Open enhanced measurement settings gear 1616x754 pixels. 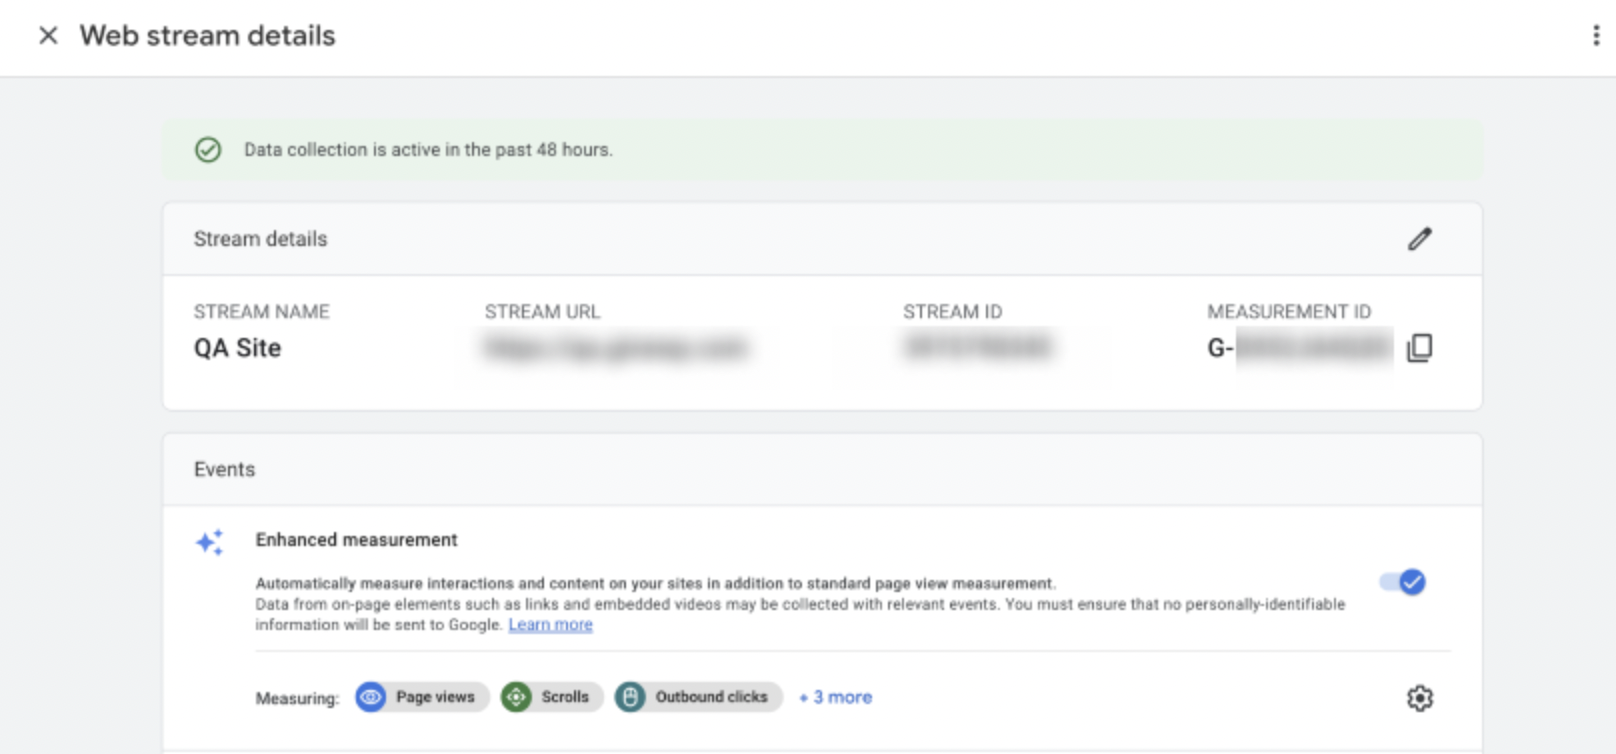coord(1419,698)
